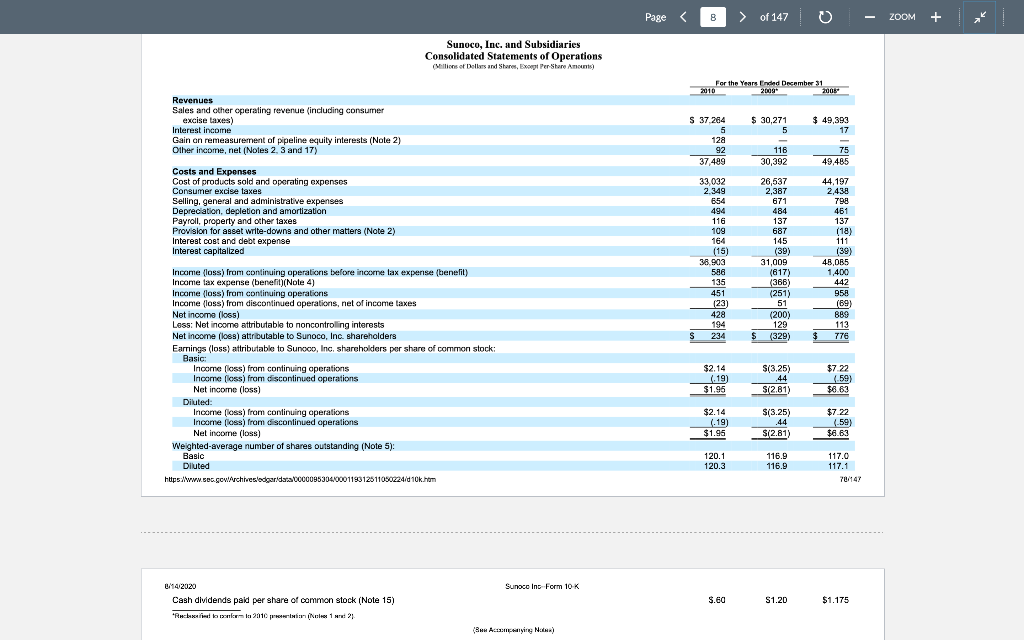Image resolution: width=1024 pixels, height=640 pixels.
Task: Click the 37,489 total revenues value
Action: (x=712, y=161)
